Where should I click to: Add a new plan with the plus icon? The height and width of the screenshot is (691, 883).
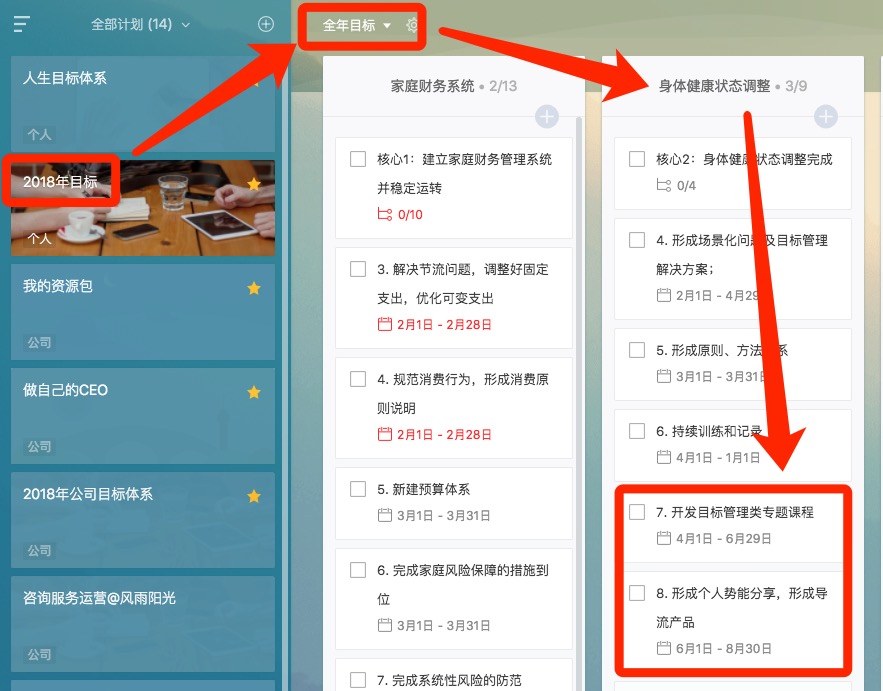point(266,24)
